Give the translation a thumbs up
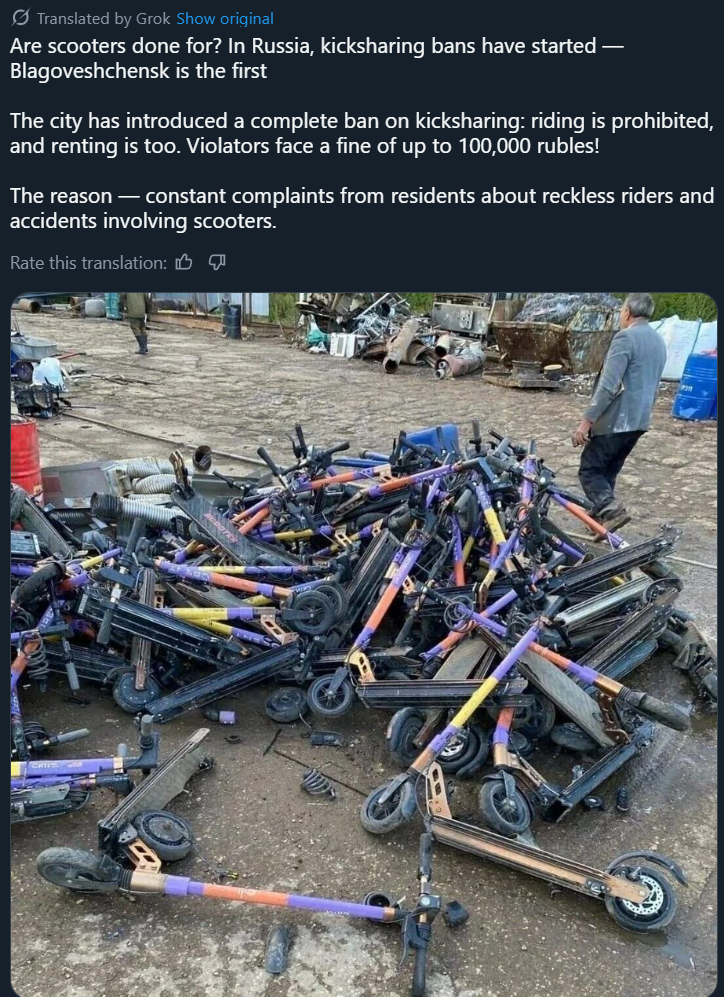Image resolution: width=724 pixels, height=997 pixels. pos(184,262)
